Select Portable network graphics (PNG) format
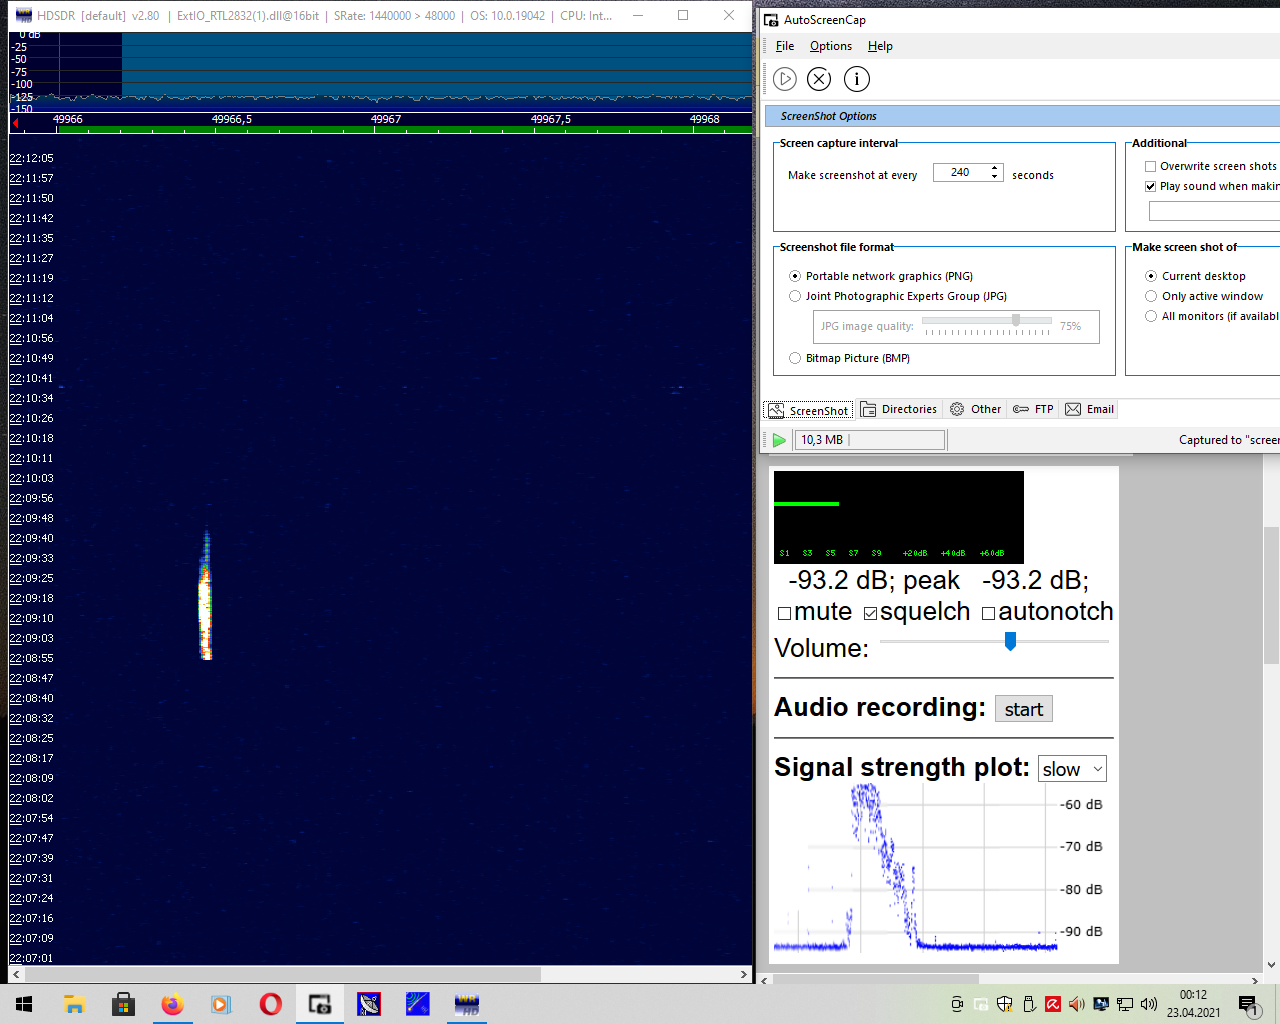 click(x=795, y=276)
